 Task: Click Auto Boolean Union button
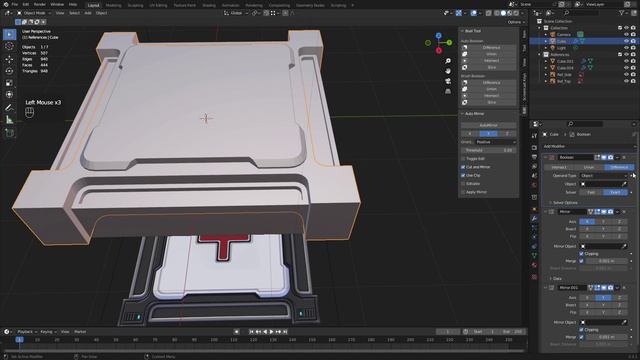tap(489, 54)
